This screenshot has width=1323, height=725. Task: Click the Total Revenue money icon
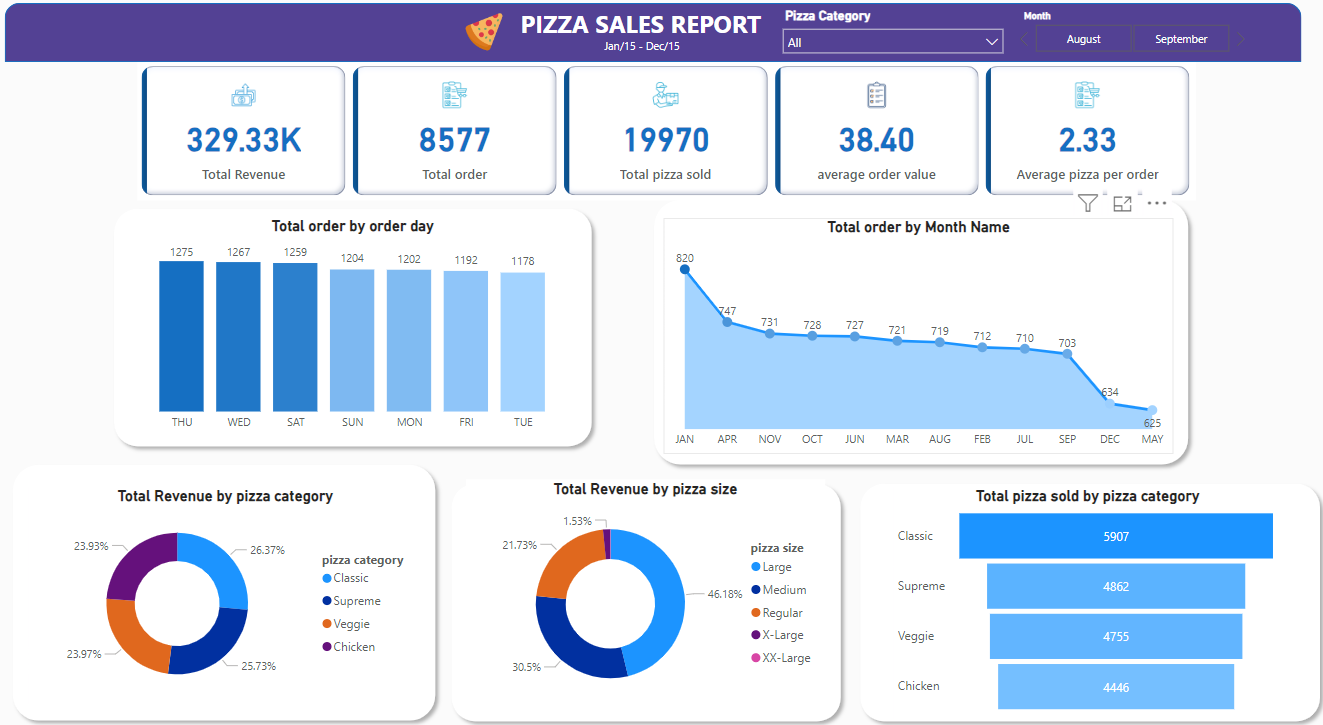click(244, 96)
